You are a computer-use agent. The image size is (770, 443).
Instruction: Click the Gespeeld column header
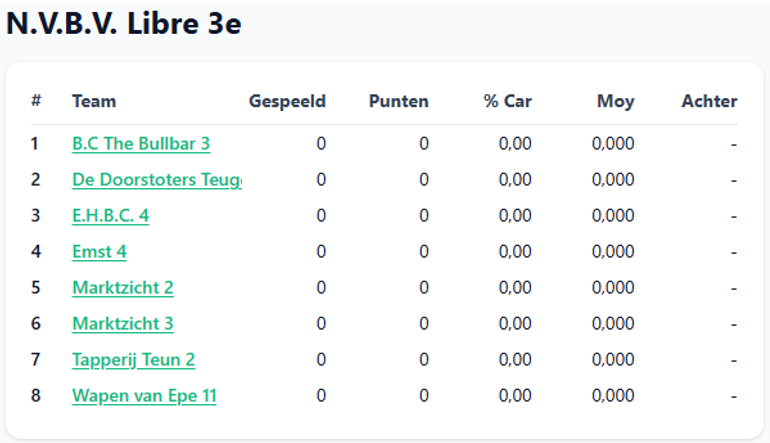[x=287, y=101]
